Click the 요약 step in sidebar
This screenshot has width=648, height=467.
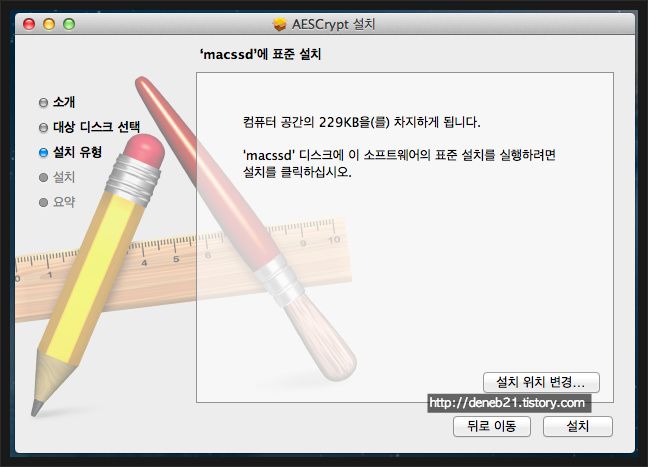pos(64,202)
